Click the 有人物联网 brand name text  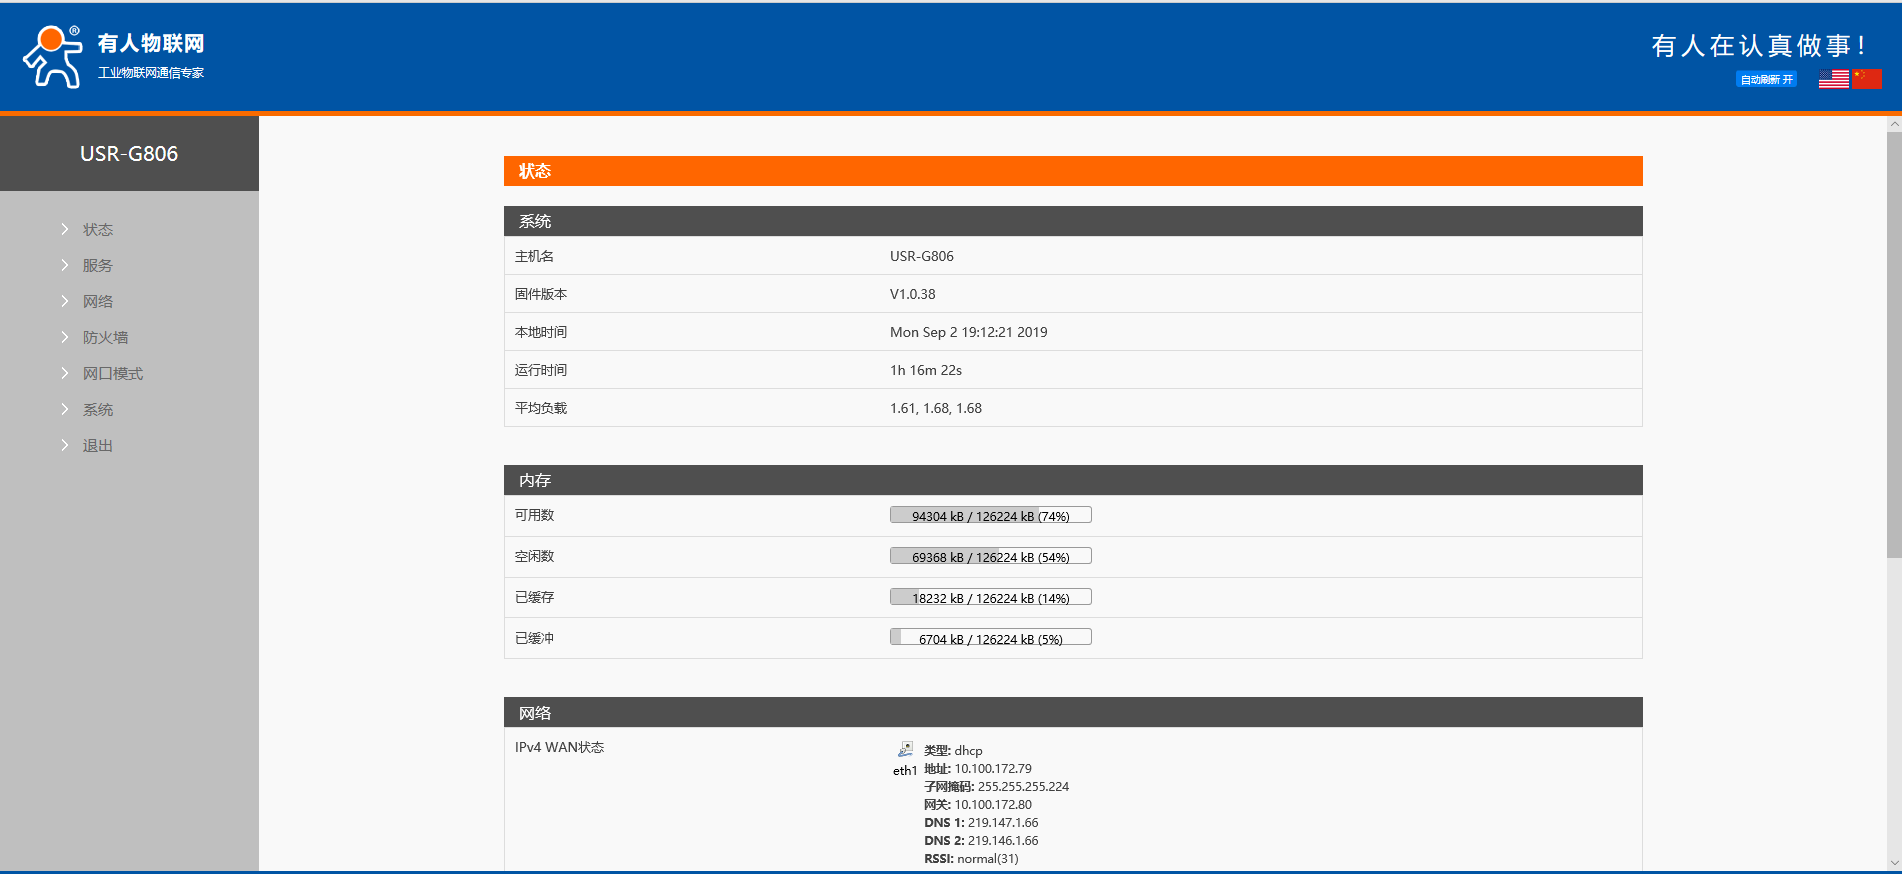click(x=151, y=43)
